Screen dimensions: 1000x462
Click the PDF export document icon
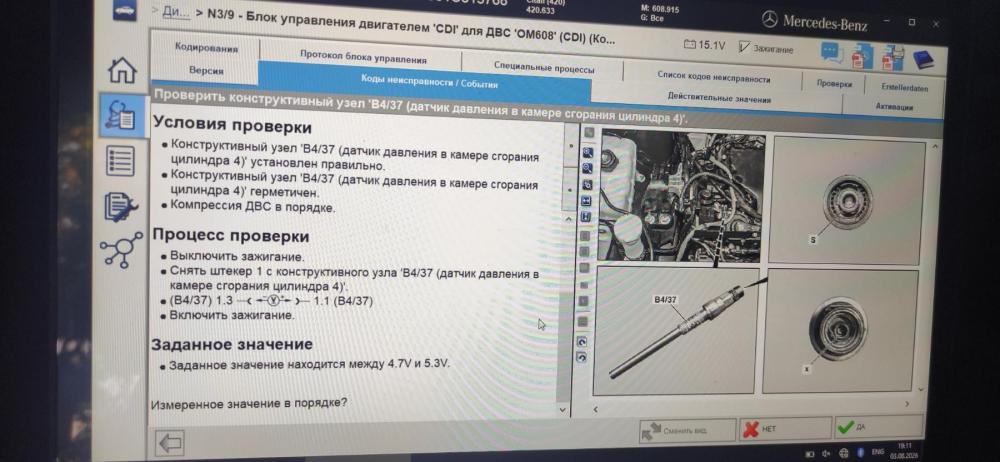coord(862,56)
